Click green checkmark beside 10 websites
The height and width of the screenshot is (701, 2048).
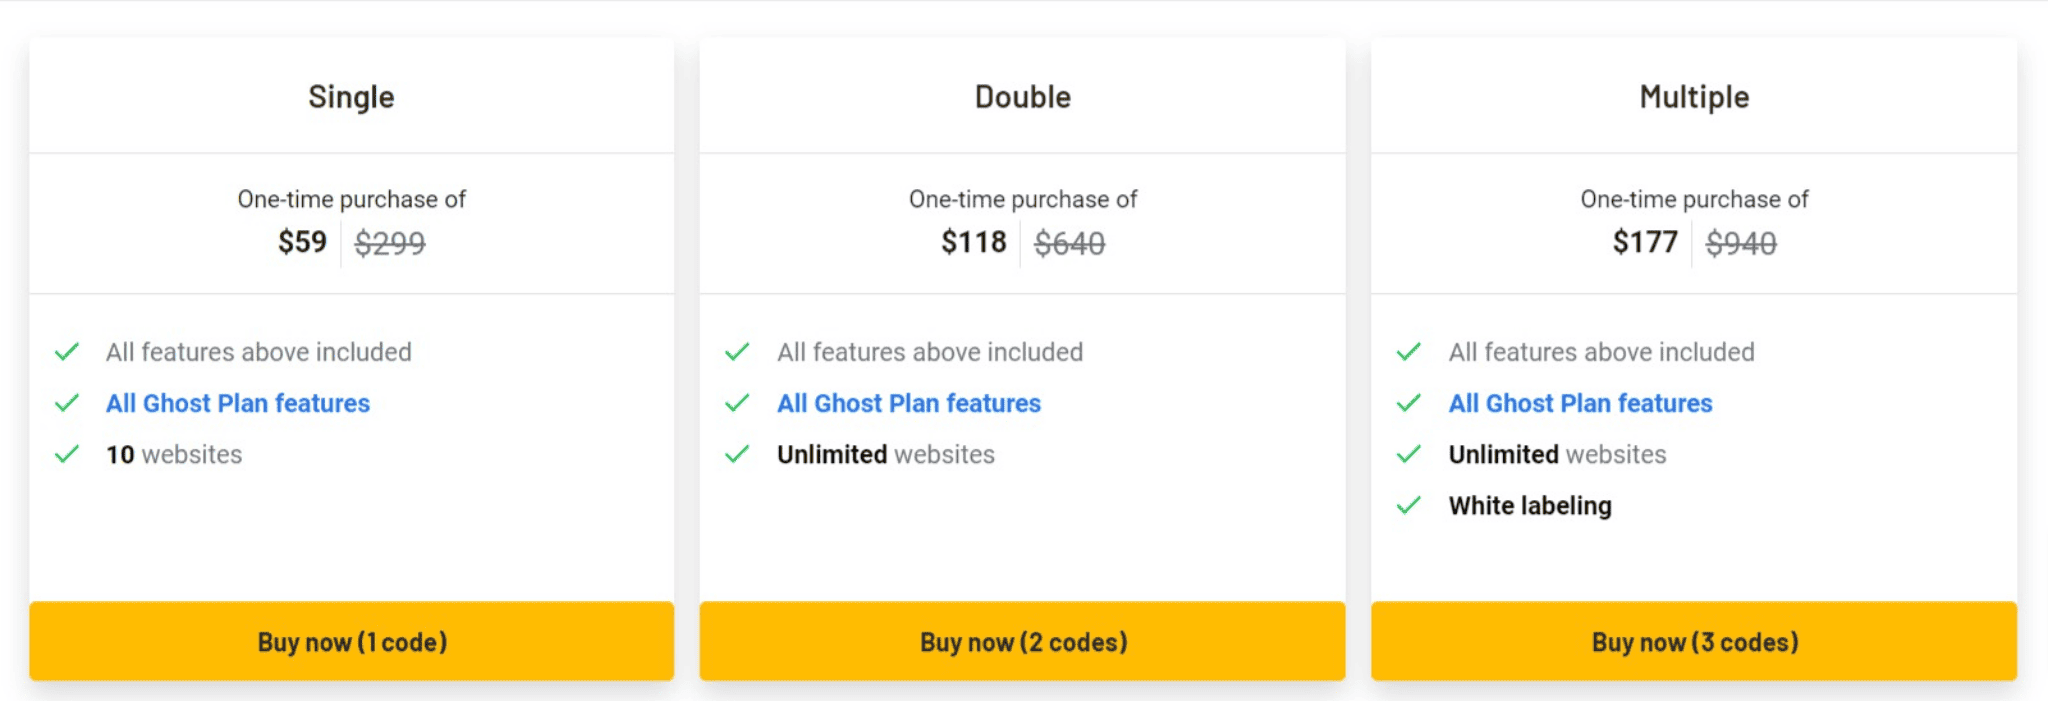coord(67,454)
